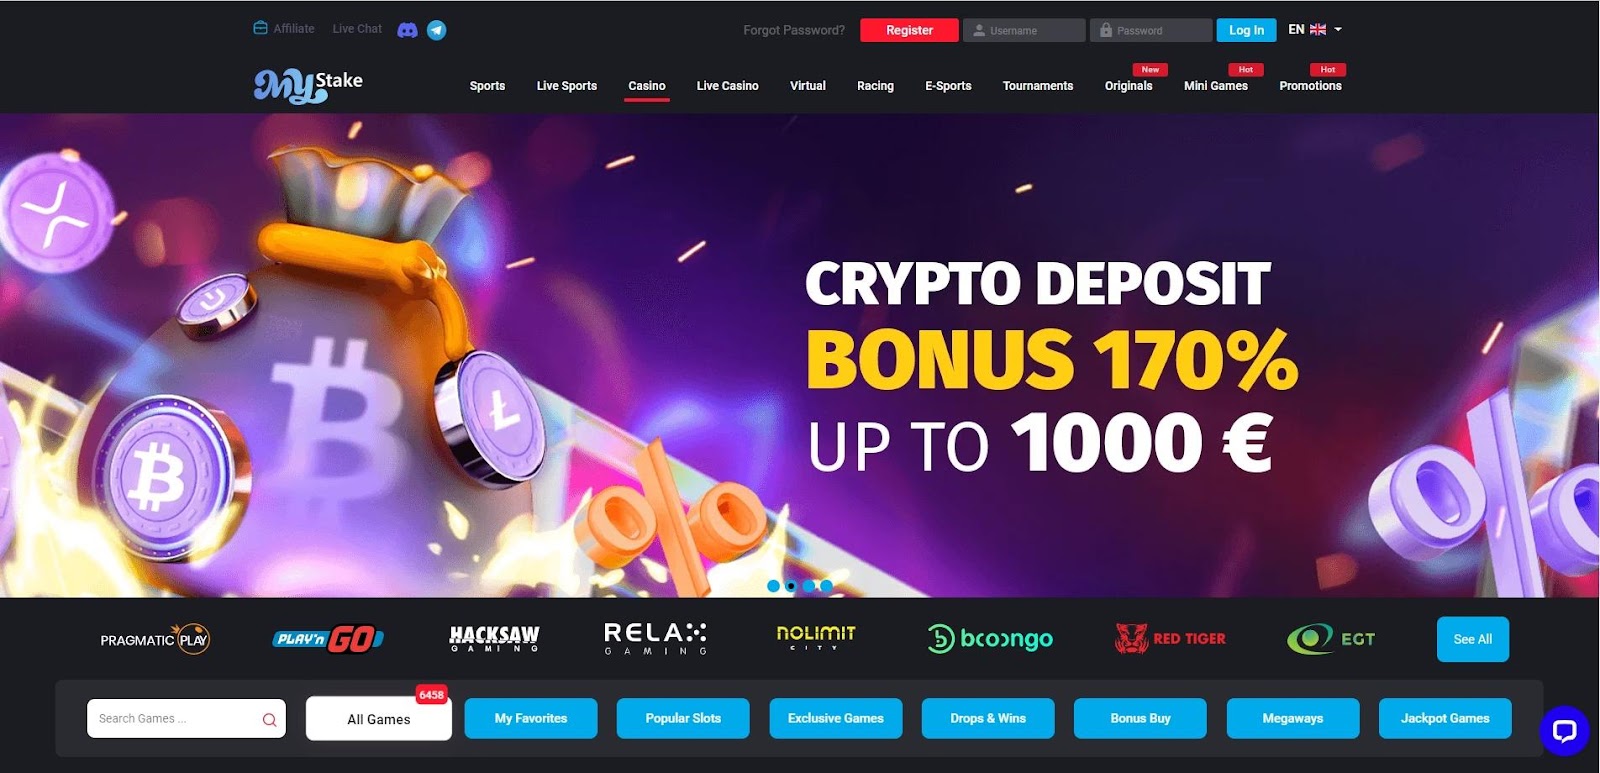Click the red Register button
The width and height of the screenshot is (1600, 773).
click(x=909, y=30)
